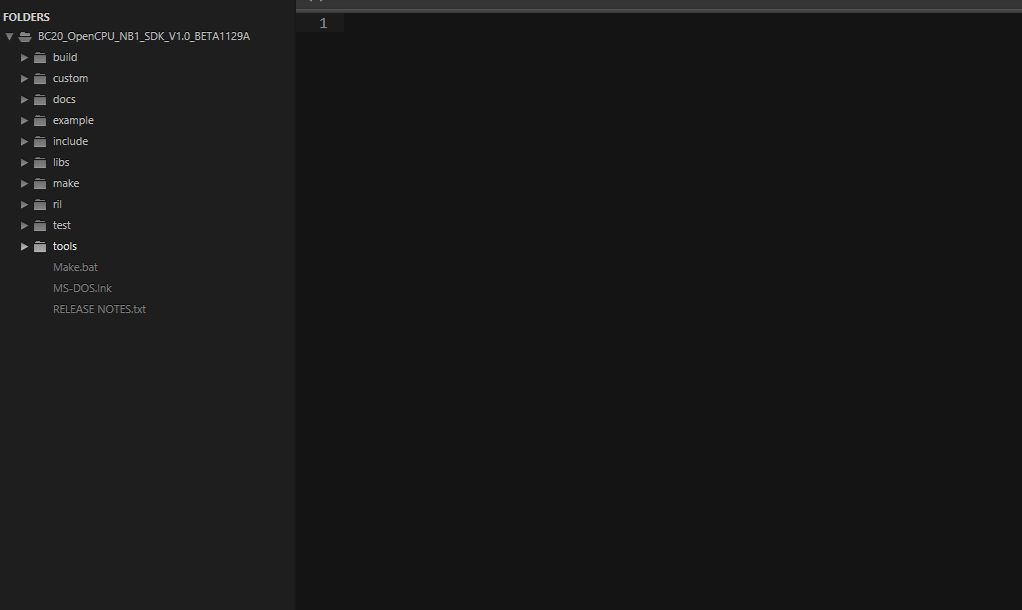Select the make folder label
The width and height of the screenshot is (1022, 610).
[x=66, y=183]
